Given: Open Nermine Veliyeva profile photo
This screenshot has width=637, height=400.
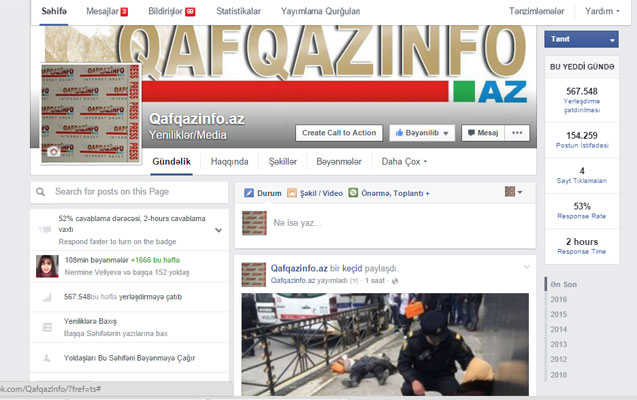Looking at the screenshot, I should tap(47, 266).
